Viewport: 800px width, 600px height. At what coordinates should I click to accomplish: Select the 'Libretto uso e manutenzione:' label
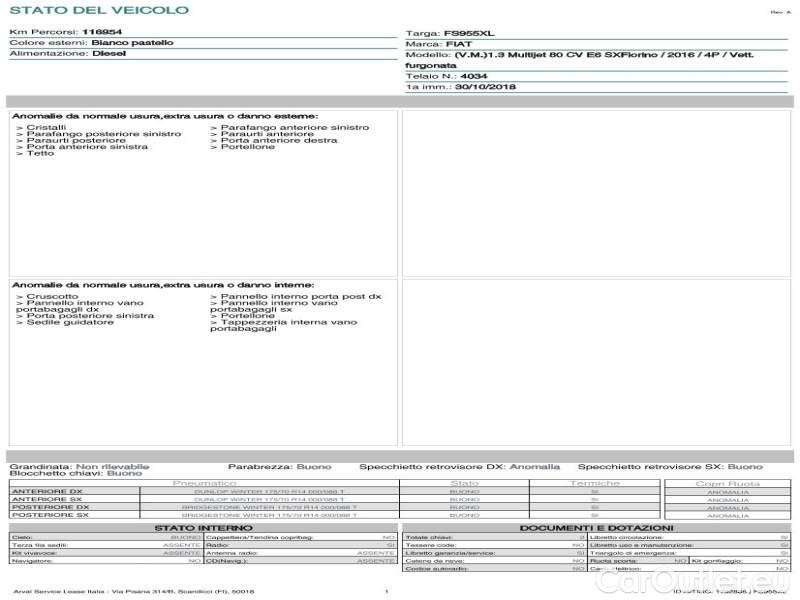point(642,545)
